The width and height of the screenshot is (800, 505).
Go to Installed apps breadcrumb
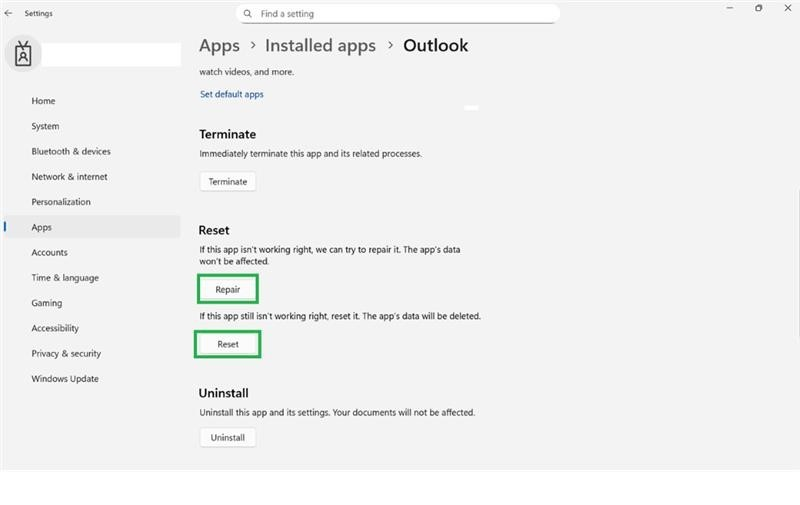(x=320, y=45)
